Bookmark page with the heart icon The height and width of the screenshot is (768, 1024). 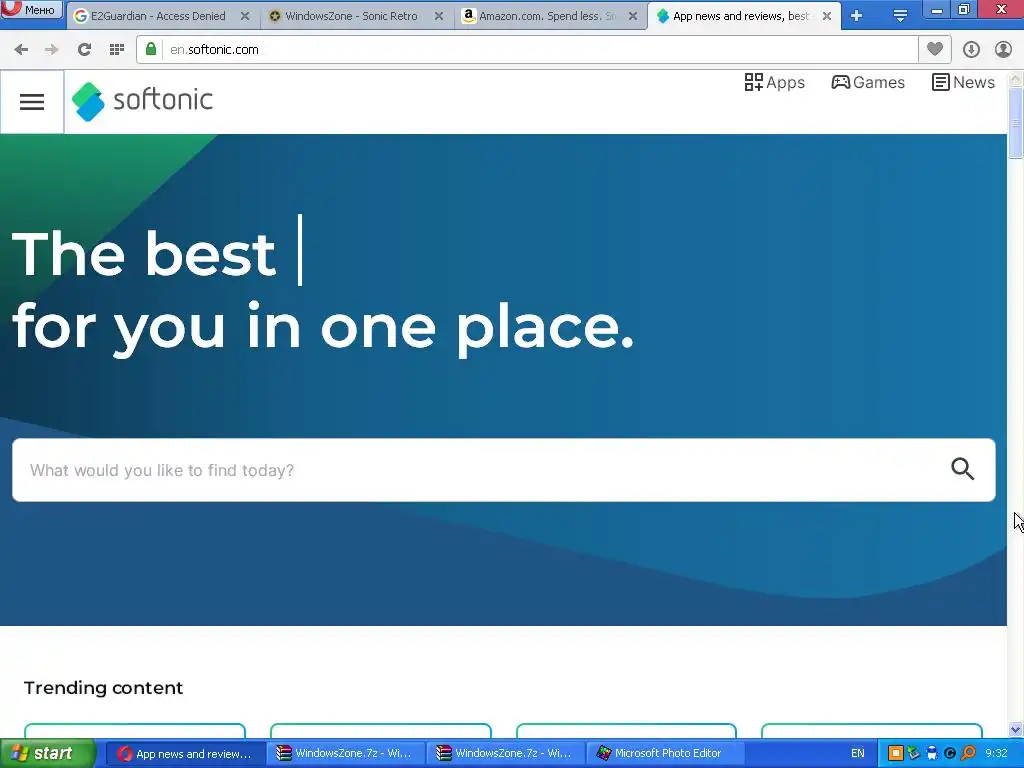(x=935, y=49)
